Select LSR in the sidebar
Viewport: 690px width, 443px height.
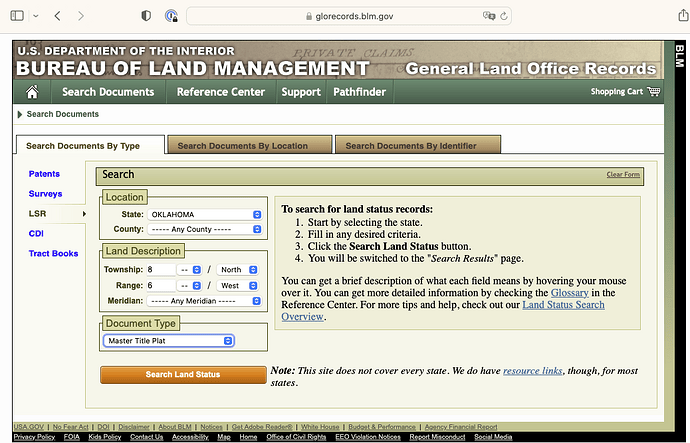click(37, 213)
